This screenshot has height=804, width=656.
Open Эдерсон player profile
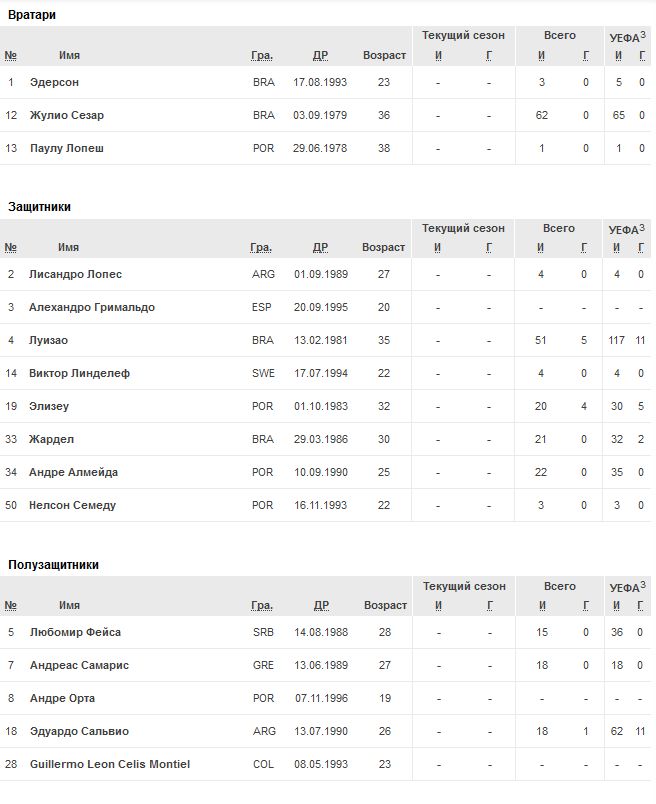[54, 82]
